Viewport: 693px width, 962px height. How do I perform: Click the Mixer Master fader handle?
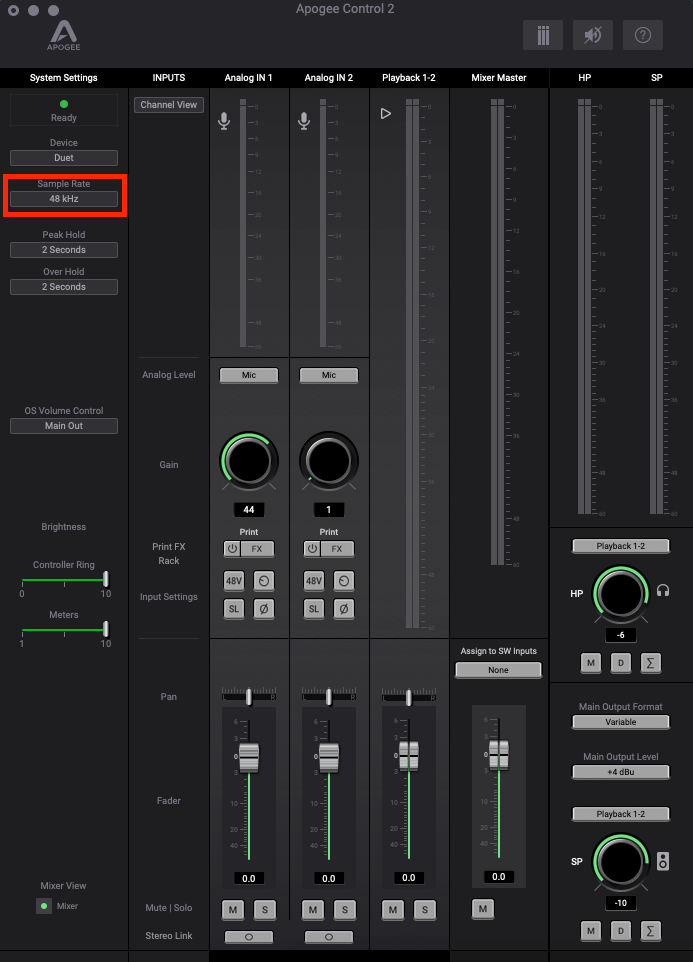499,755
